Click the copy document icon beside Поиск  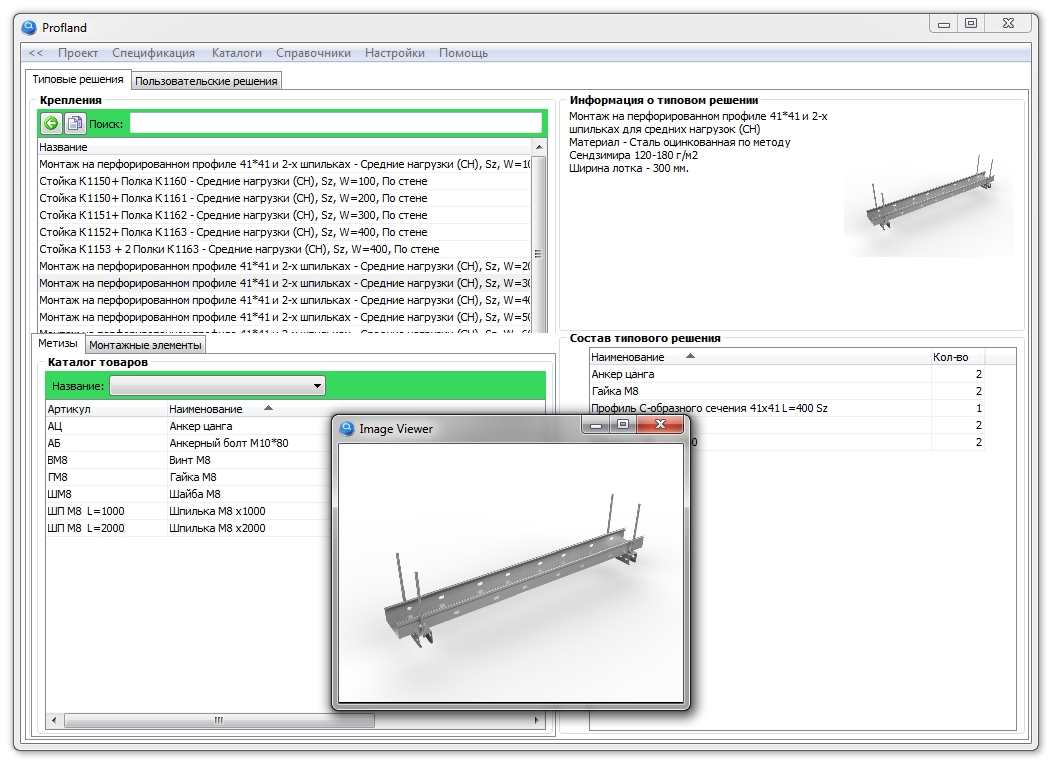coord(74,123)
